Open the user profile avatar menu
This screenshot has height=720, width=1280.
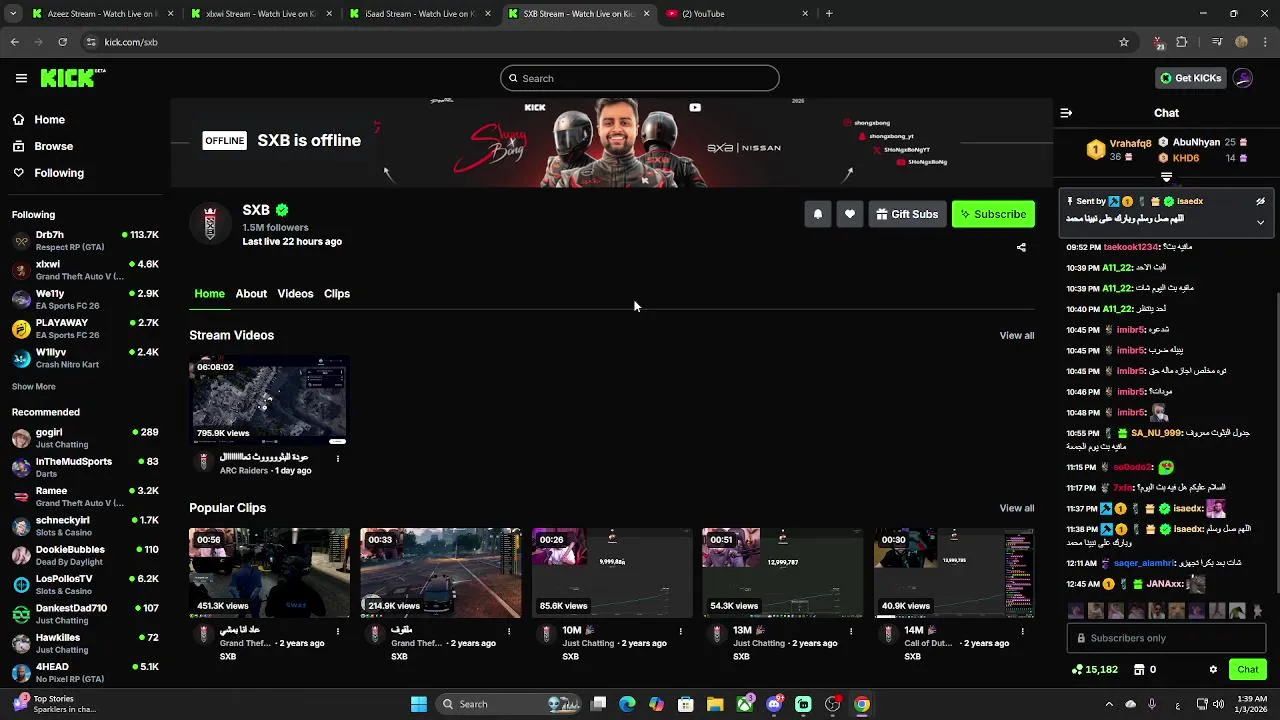[1243, 78]
